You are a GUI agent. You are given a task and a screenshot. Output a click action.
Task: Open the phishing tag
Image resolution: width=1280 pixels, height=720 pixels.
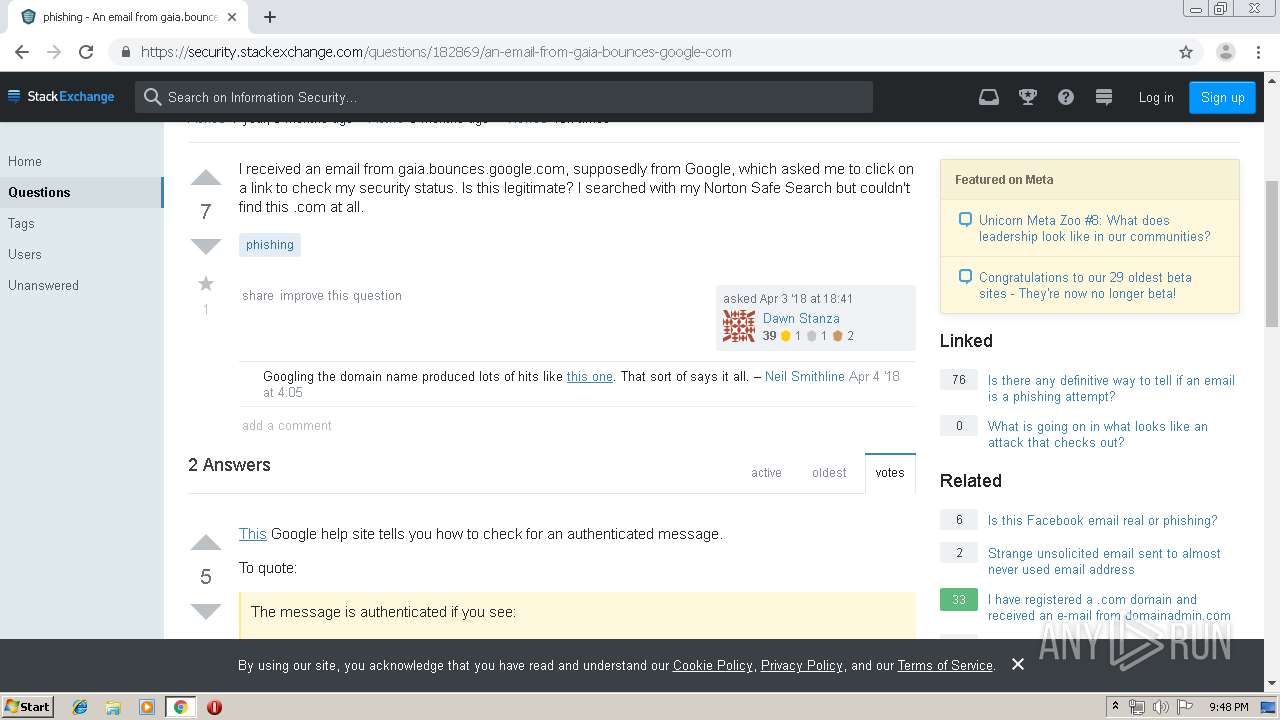tap(270, 245)
